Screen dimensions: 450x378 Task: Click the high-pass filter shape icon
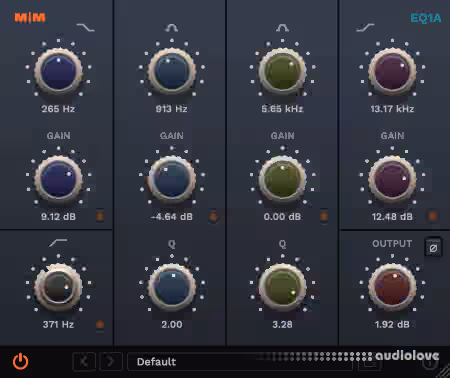(58, 243)
